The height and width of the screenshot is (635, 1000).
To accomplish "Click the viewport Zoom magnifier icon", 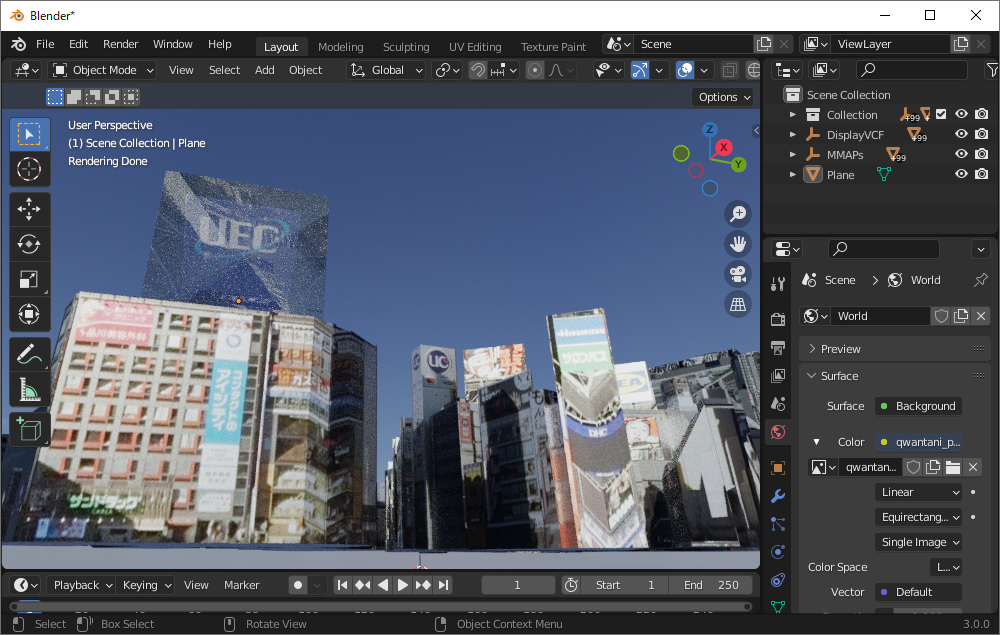I will point(738,214).
